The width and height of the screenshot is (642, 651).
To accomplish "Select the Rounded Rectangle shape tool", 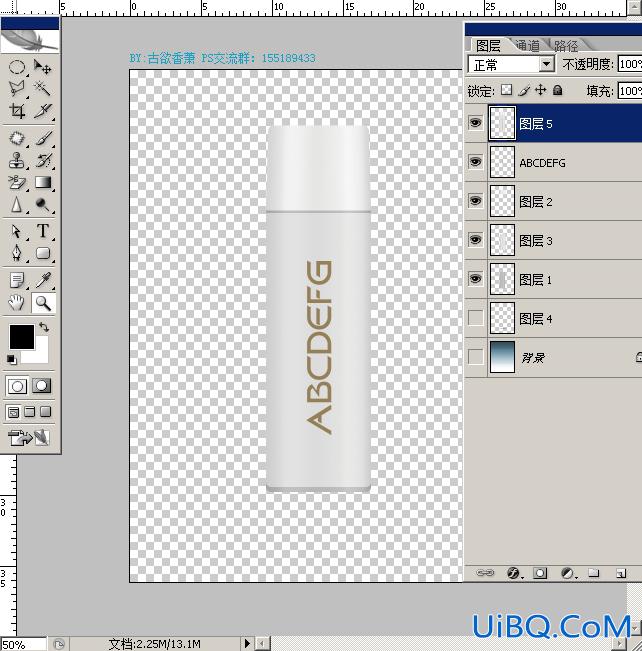I will coord(42,253).
